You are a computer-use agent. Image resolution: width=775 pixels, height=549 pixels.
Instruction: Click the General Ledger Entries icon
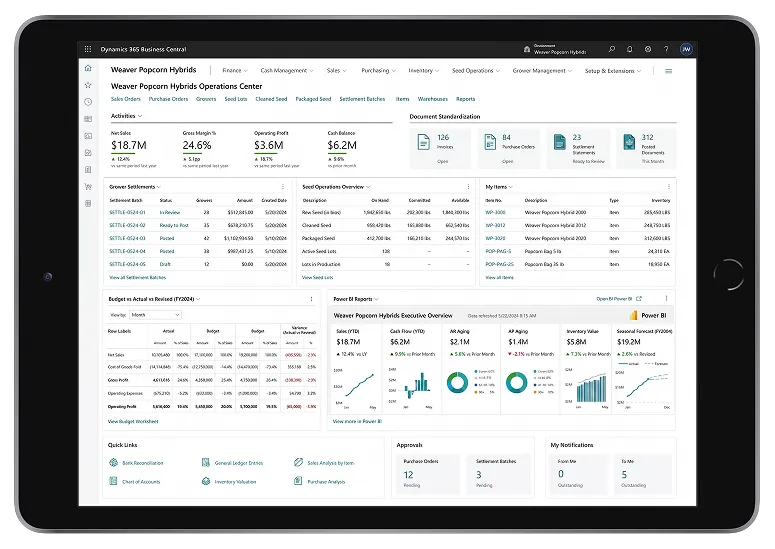click(x=206, y=463)
